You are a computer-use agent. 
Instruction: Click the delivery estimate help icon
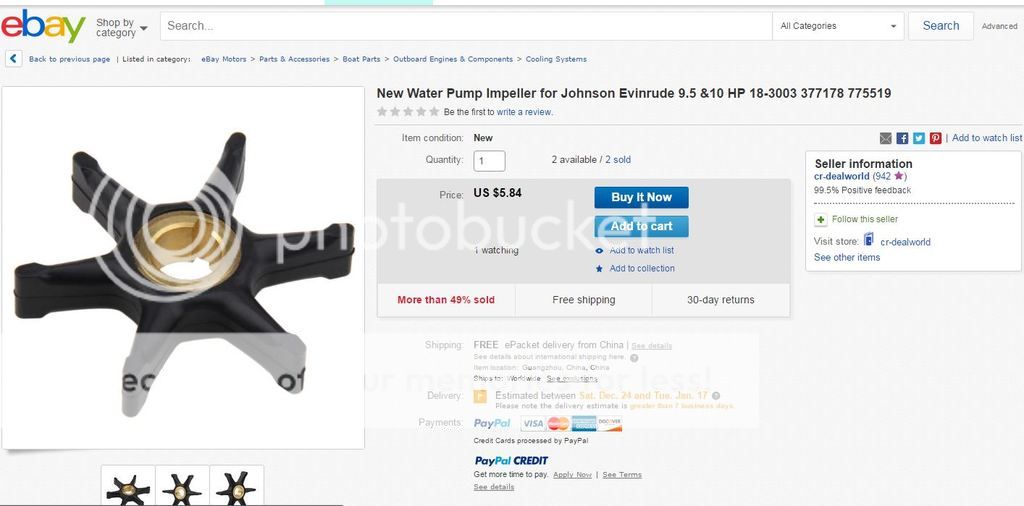tap(716, 396)
